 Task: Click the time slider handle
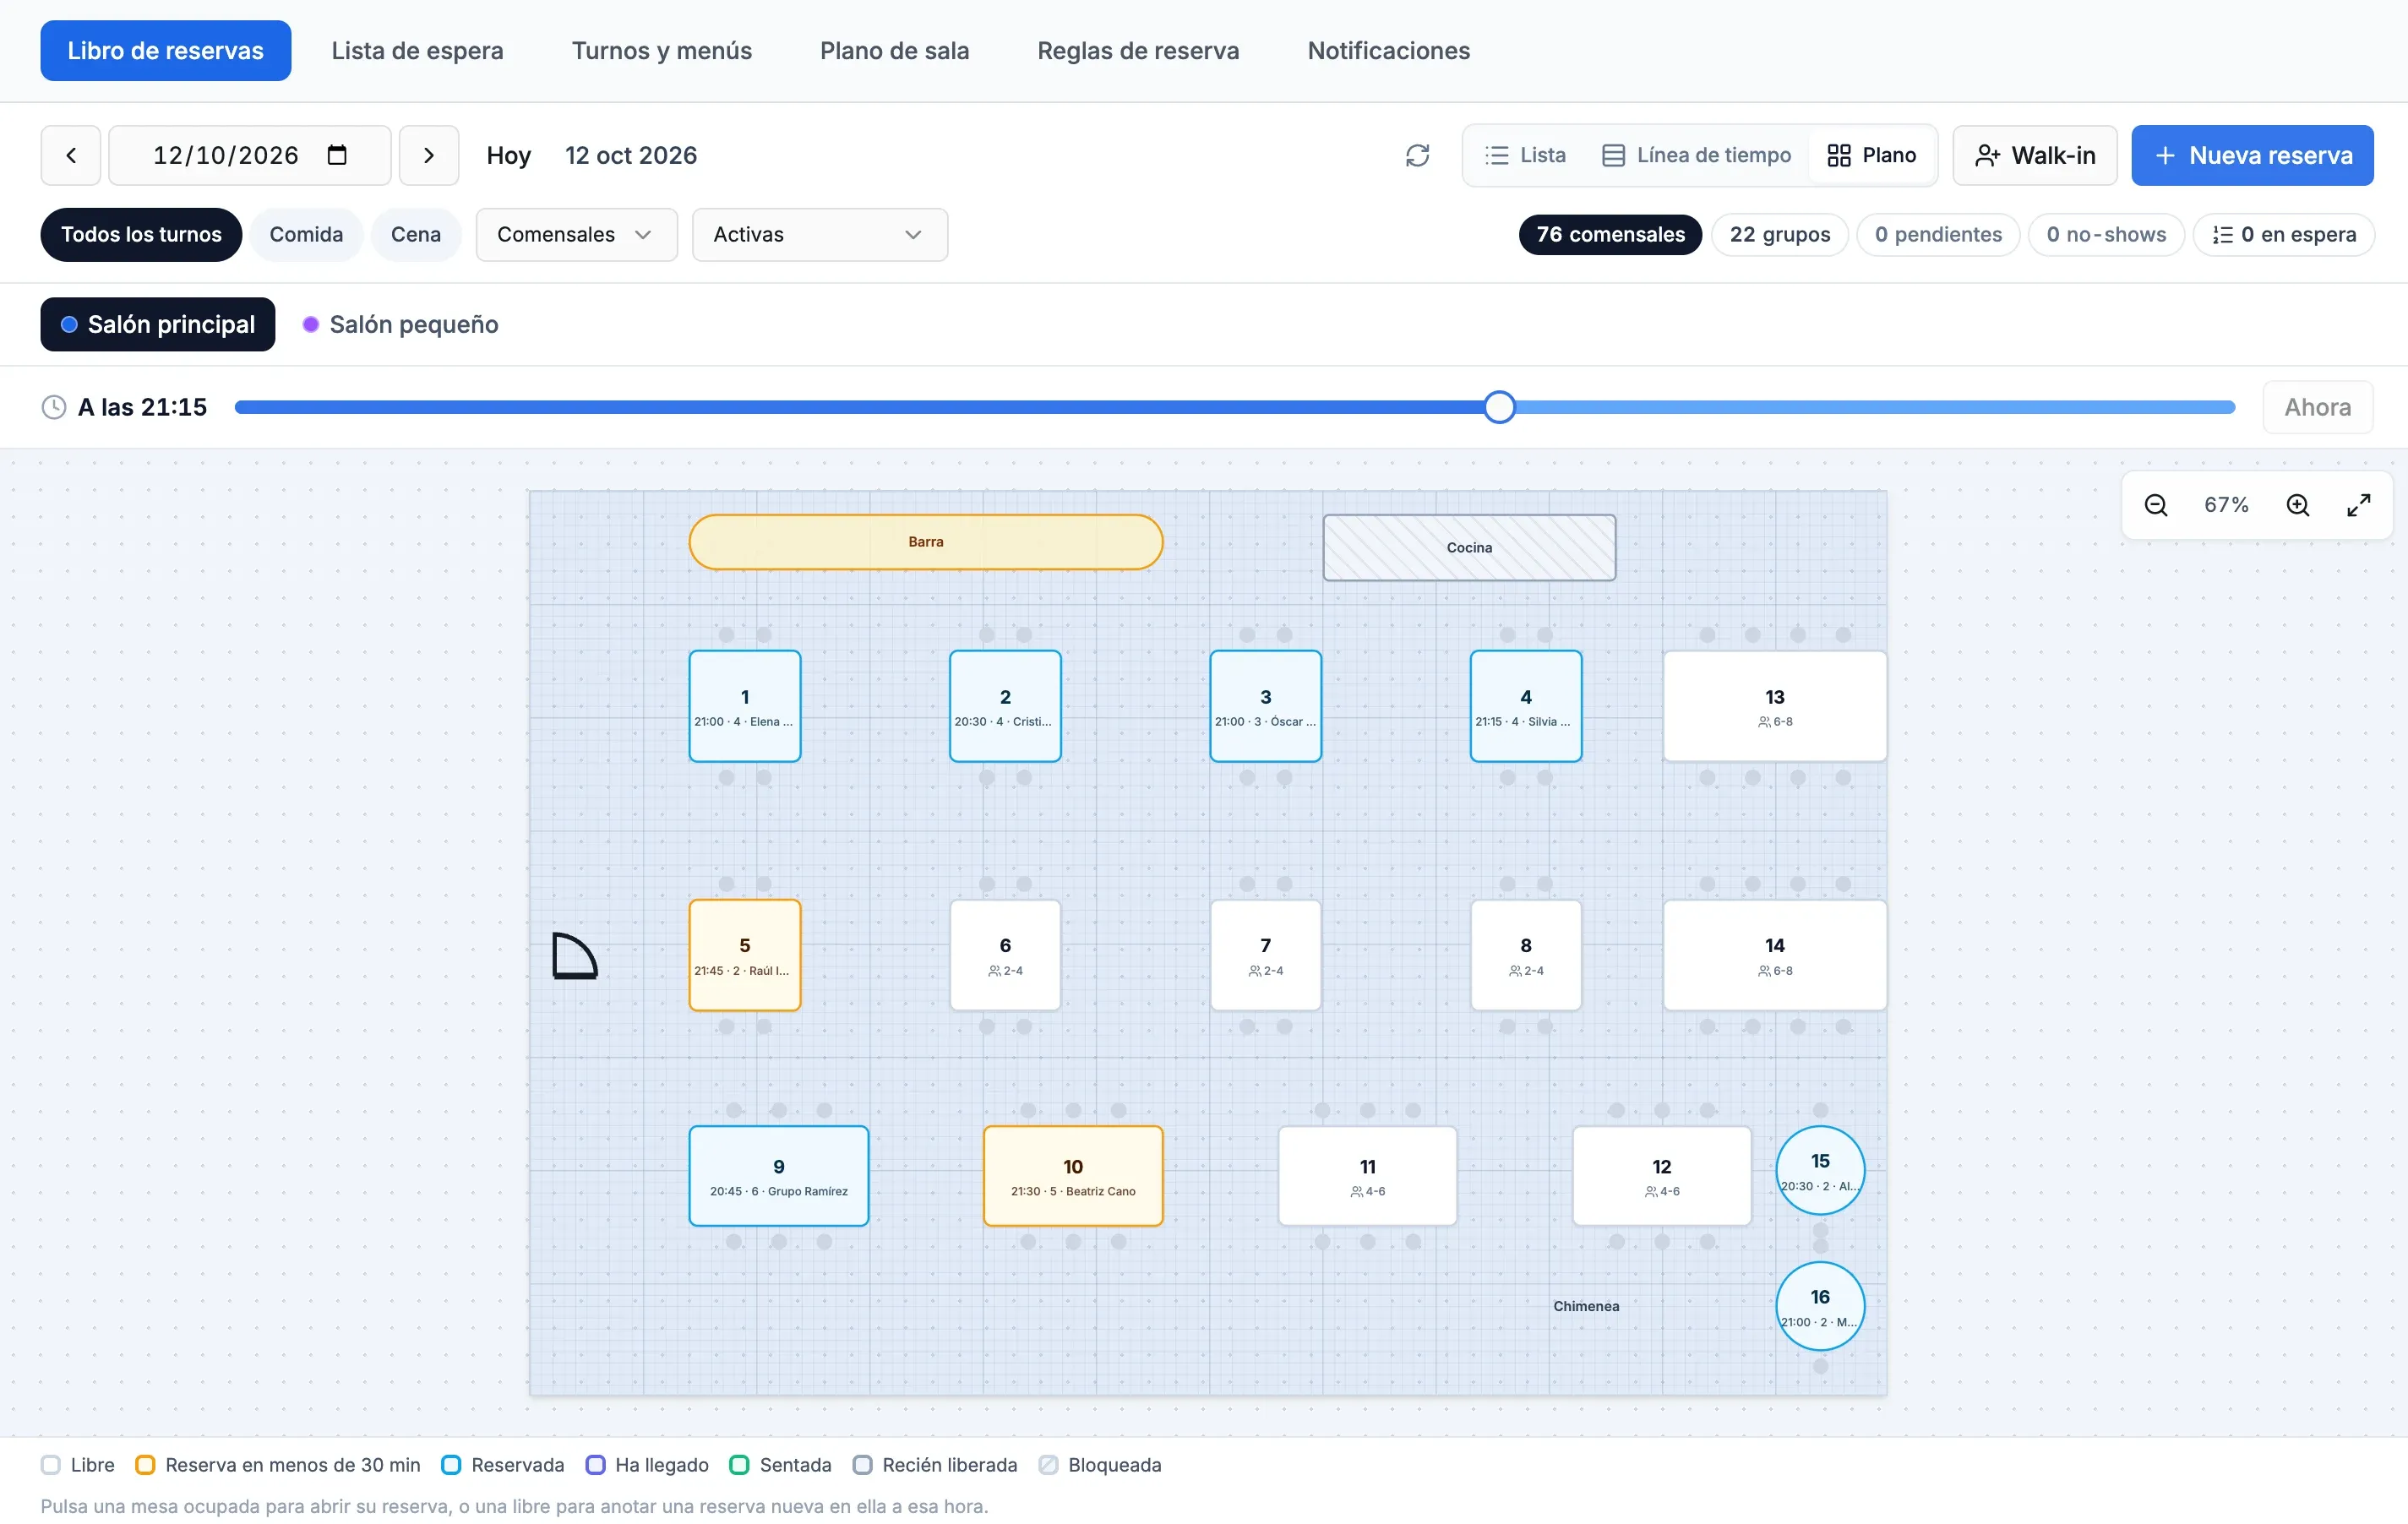[1498, 407]
